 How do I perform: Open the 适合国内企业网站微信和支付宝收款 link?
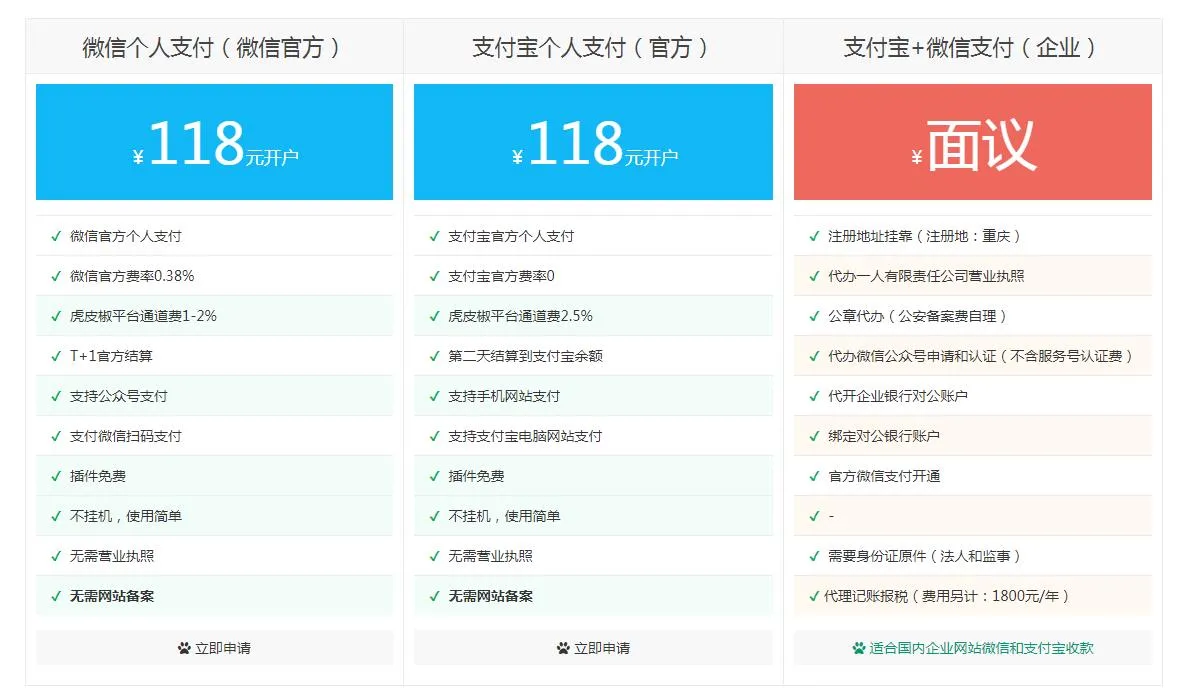[980, 648]
